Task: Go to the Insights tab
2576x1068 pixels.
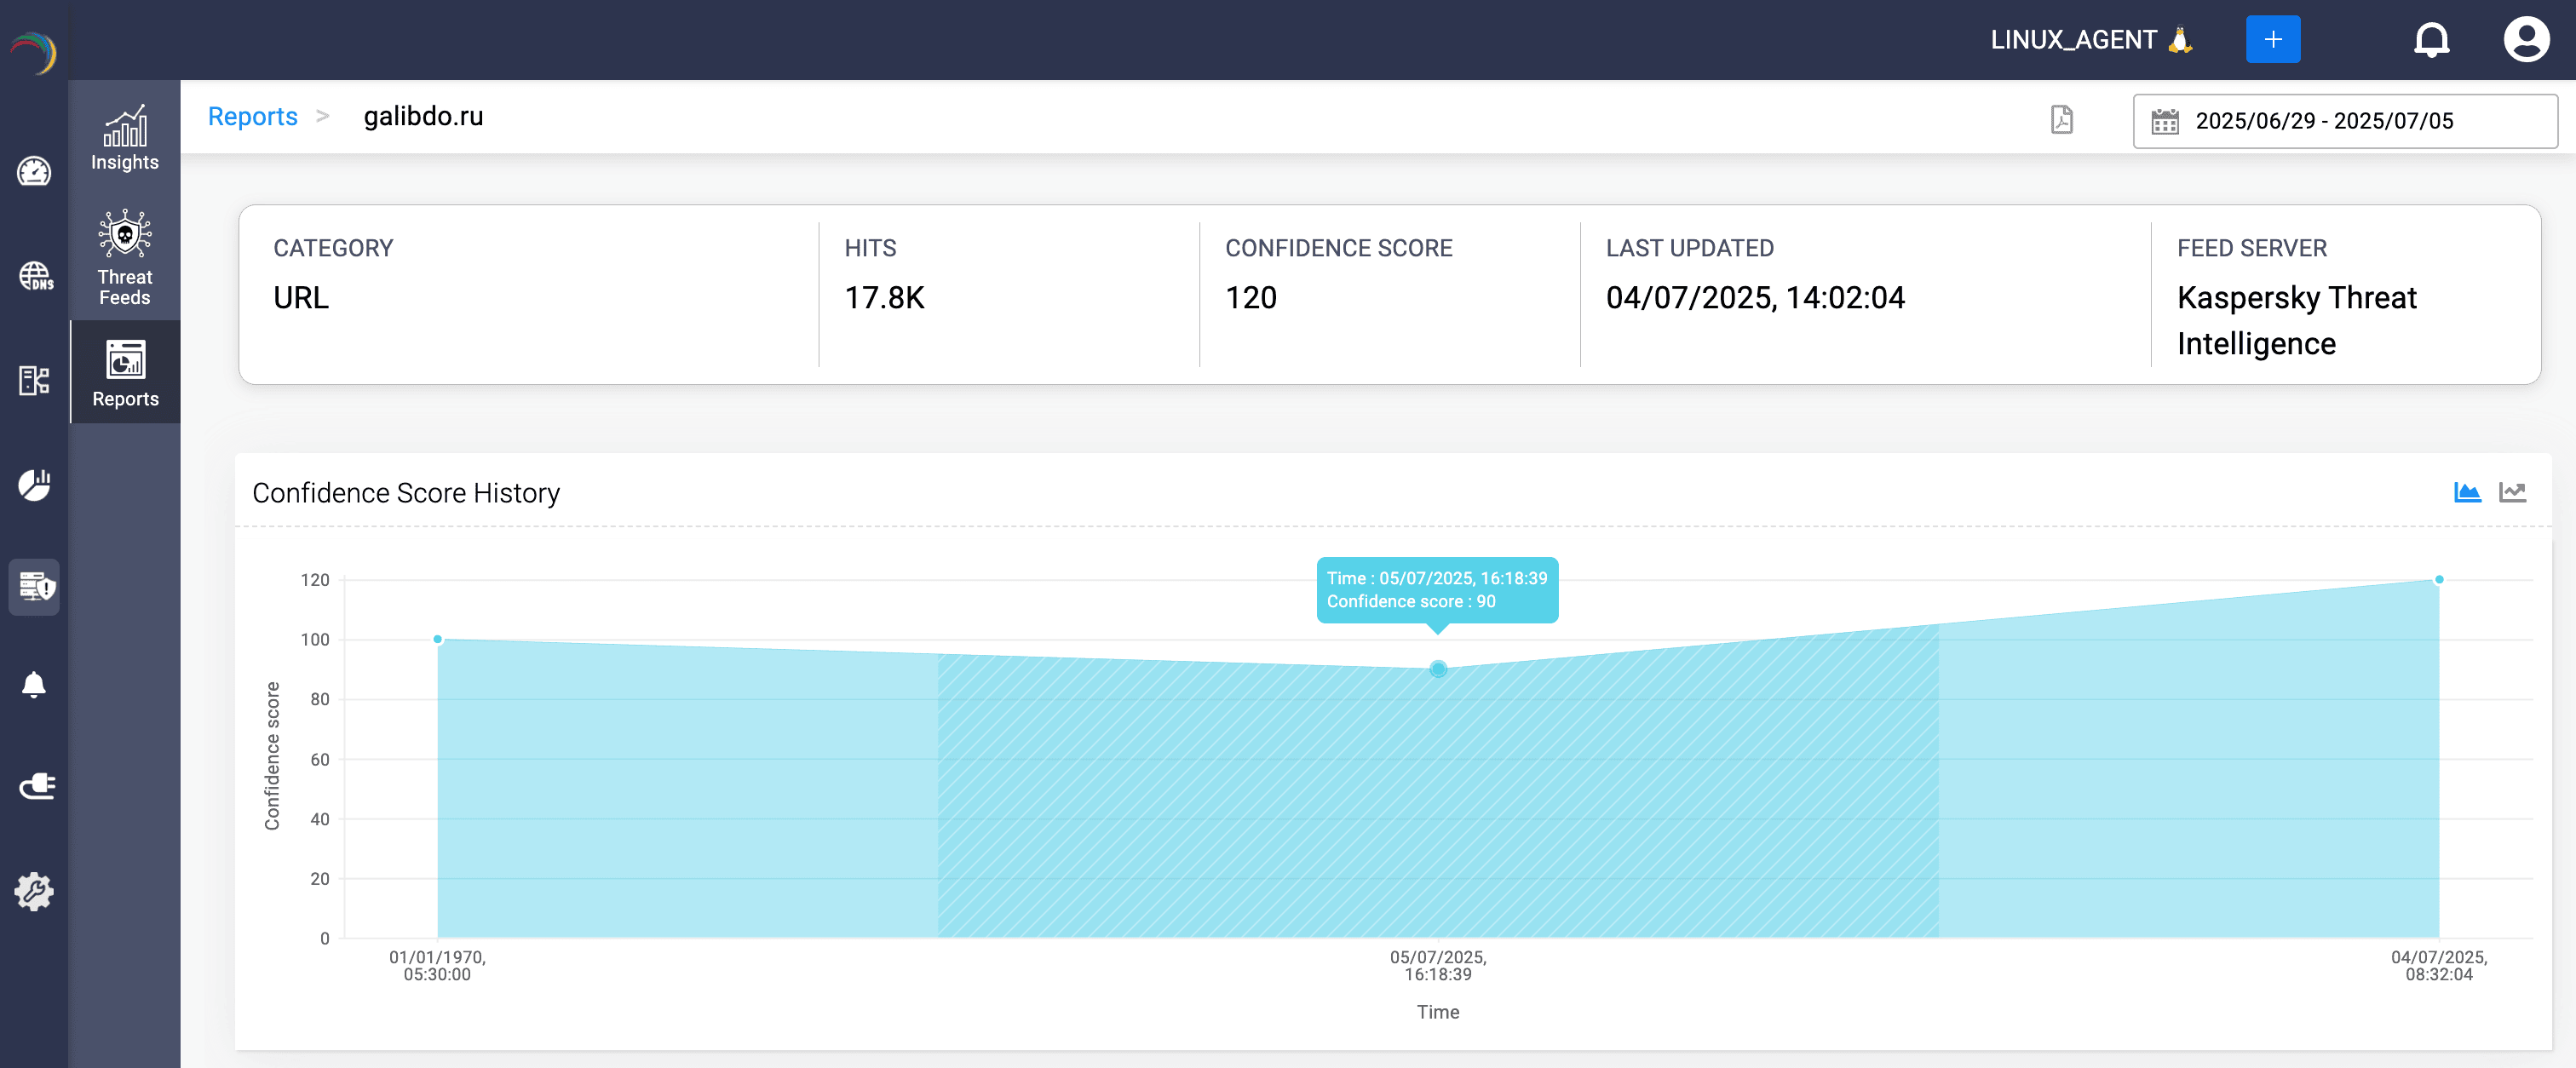Action: tap(125, 139)
